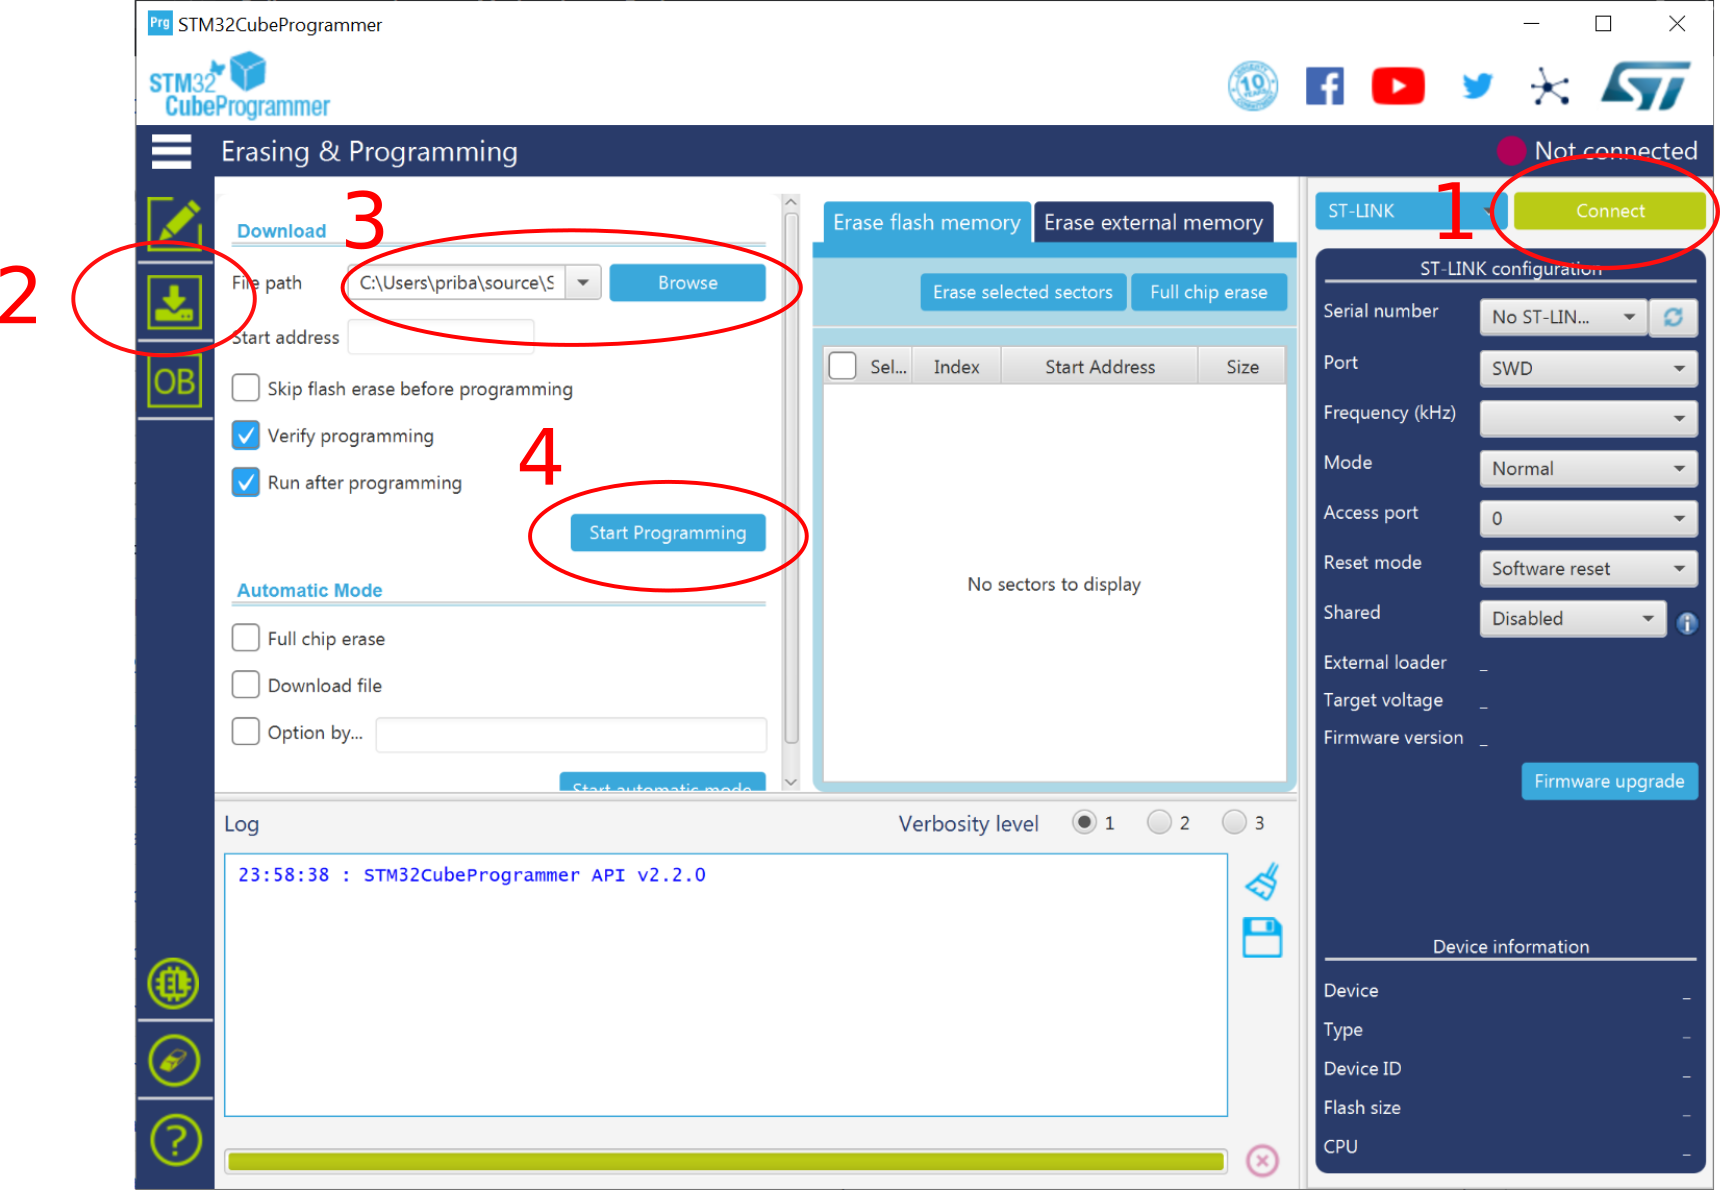Screen dimensions: 1720x1190
Task: Set verbosity level to 3
Action: tap(1235, 822)
